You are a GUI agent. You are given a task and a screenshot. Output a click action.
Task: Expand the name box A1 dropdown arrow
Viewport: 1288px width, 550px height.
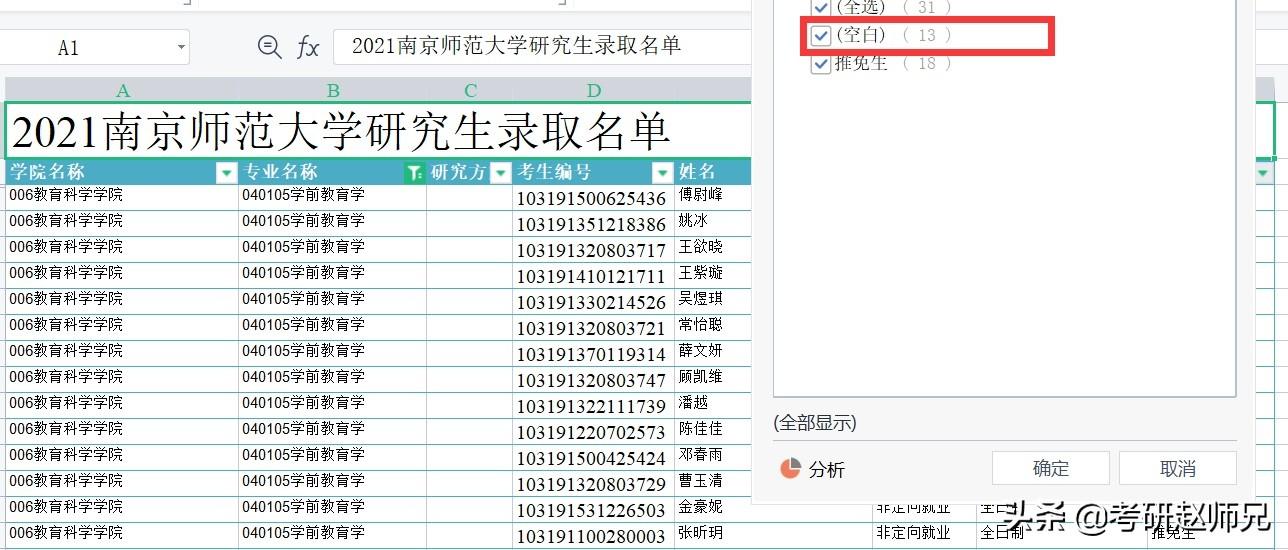(181, 47)
